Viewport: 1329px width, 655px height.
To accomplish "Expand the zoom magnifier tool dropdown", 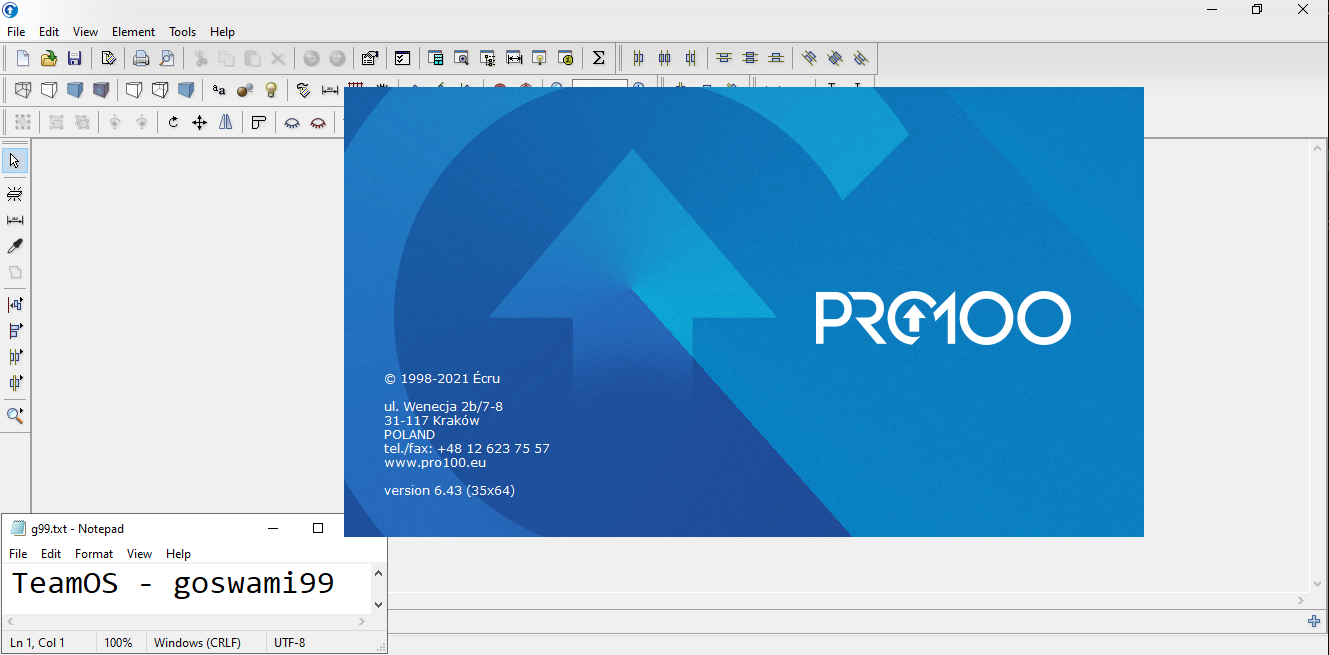I will coord(15,414).
